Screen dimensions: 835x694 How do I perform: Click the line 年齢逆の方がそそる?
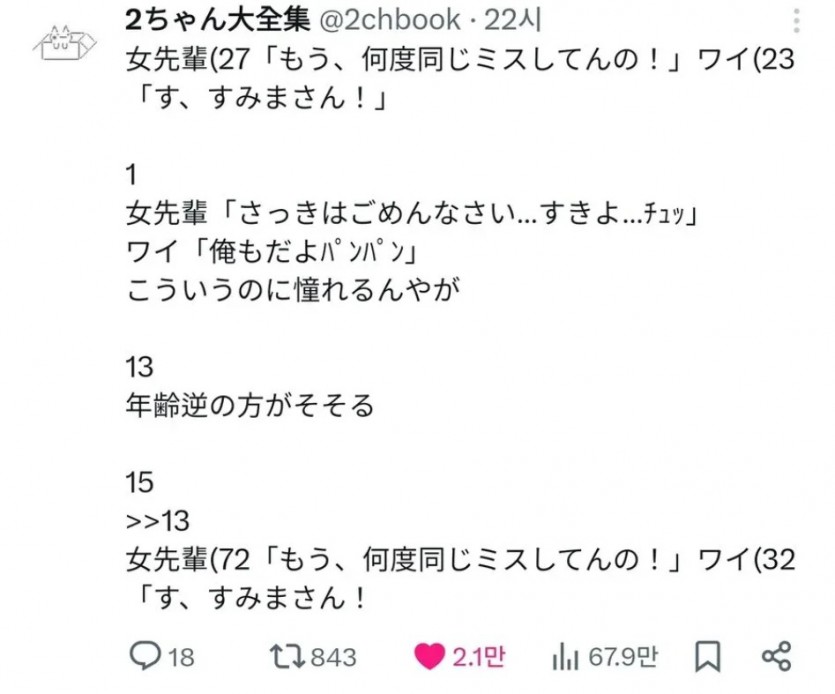tap(250, 405)
